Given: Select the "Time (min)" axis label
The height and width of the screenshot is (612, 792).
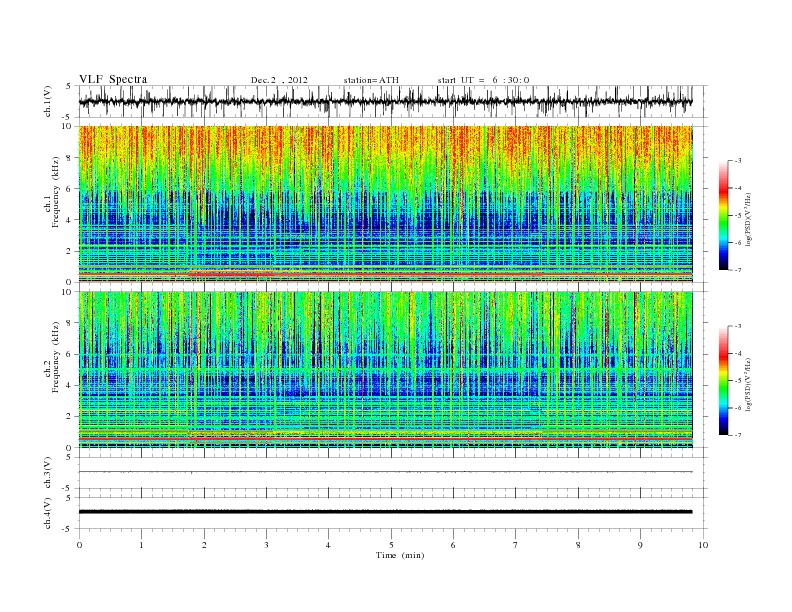Looking at the screenshot, I should tap(400, 555).
